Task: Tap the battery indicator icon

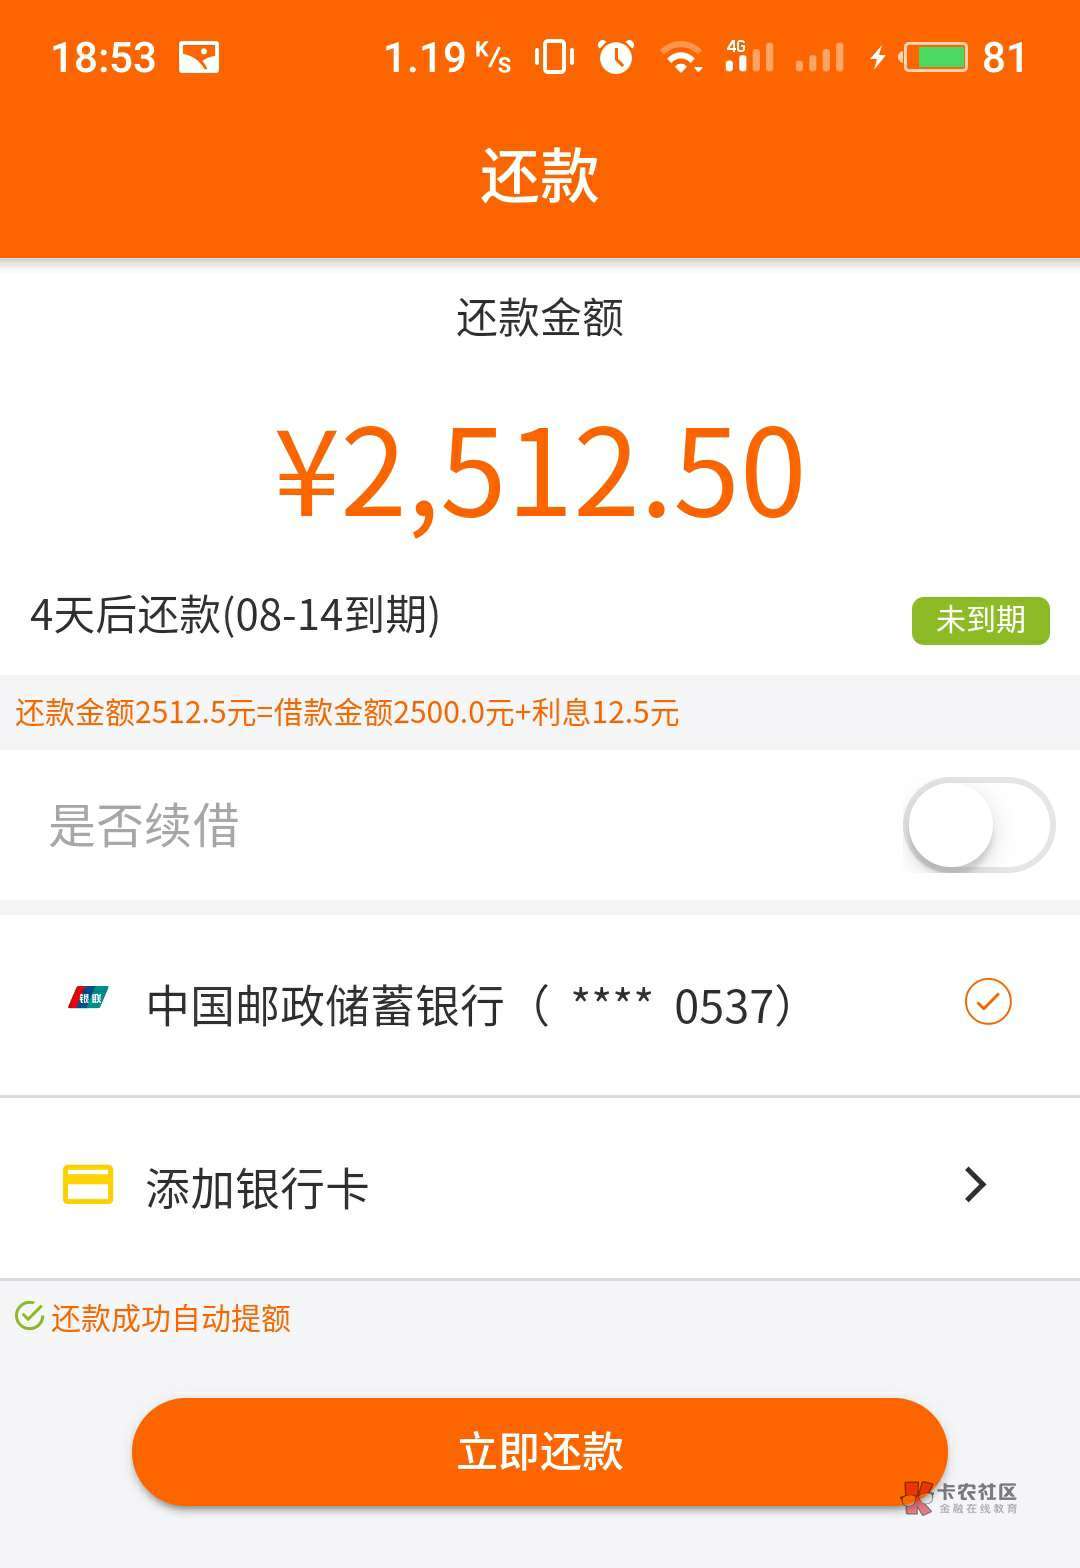Action: coord(934,57)
